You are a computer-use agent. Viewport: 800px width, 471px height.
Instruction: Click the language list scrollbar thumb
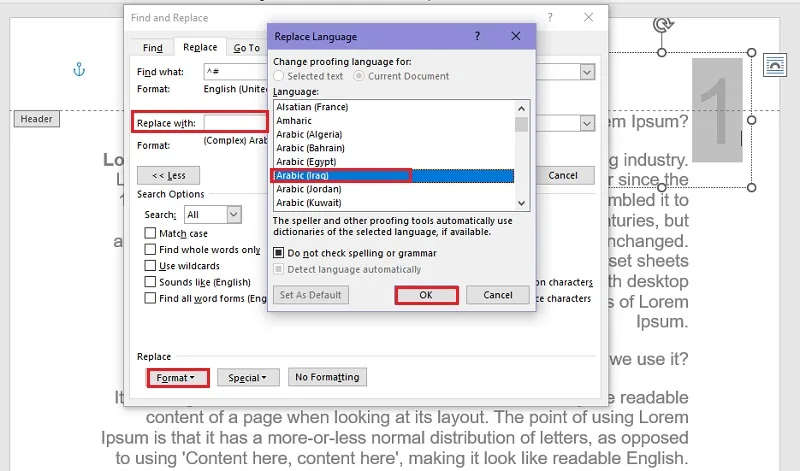pos(521,125)
